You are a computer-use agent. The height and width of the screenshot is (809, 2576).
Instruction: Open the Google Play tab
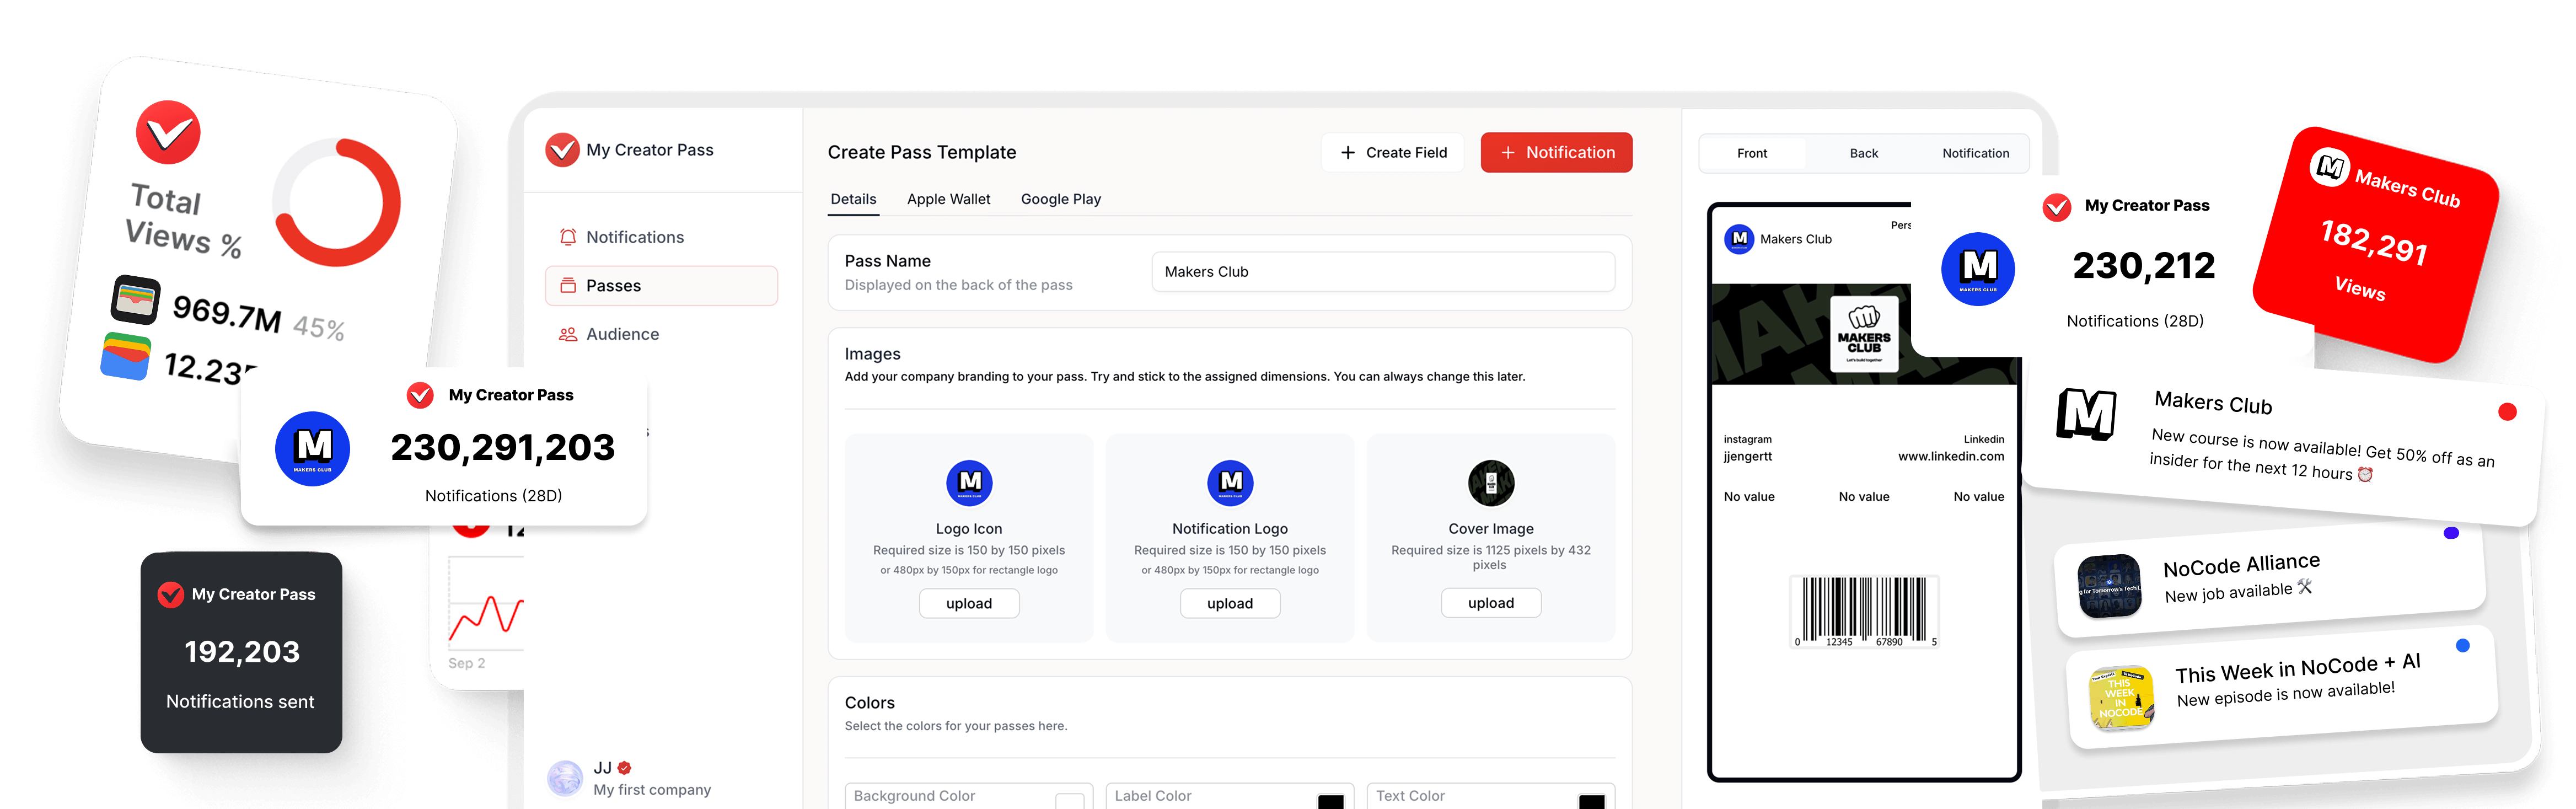[x=1060, y=199]
